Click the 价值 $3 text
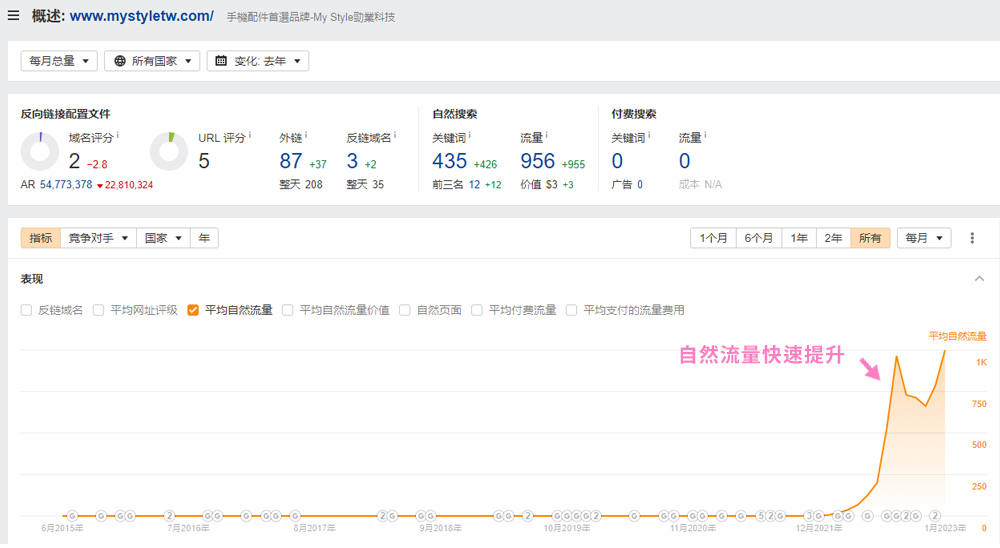Screen dimensions: 1000x548 point(539,184)
